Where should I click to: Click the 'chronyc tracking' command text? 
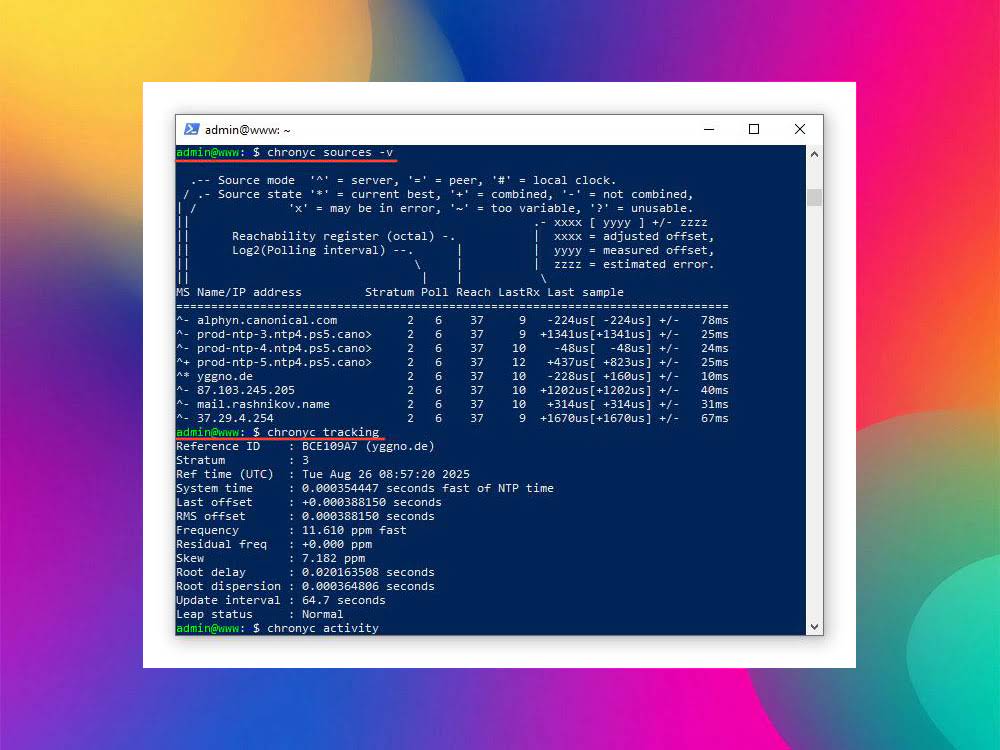click(x=323, y=432)
